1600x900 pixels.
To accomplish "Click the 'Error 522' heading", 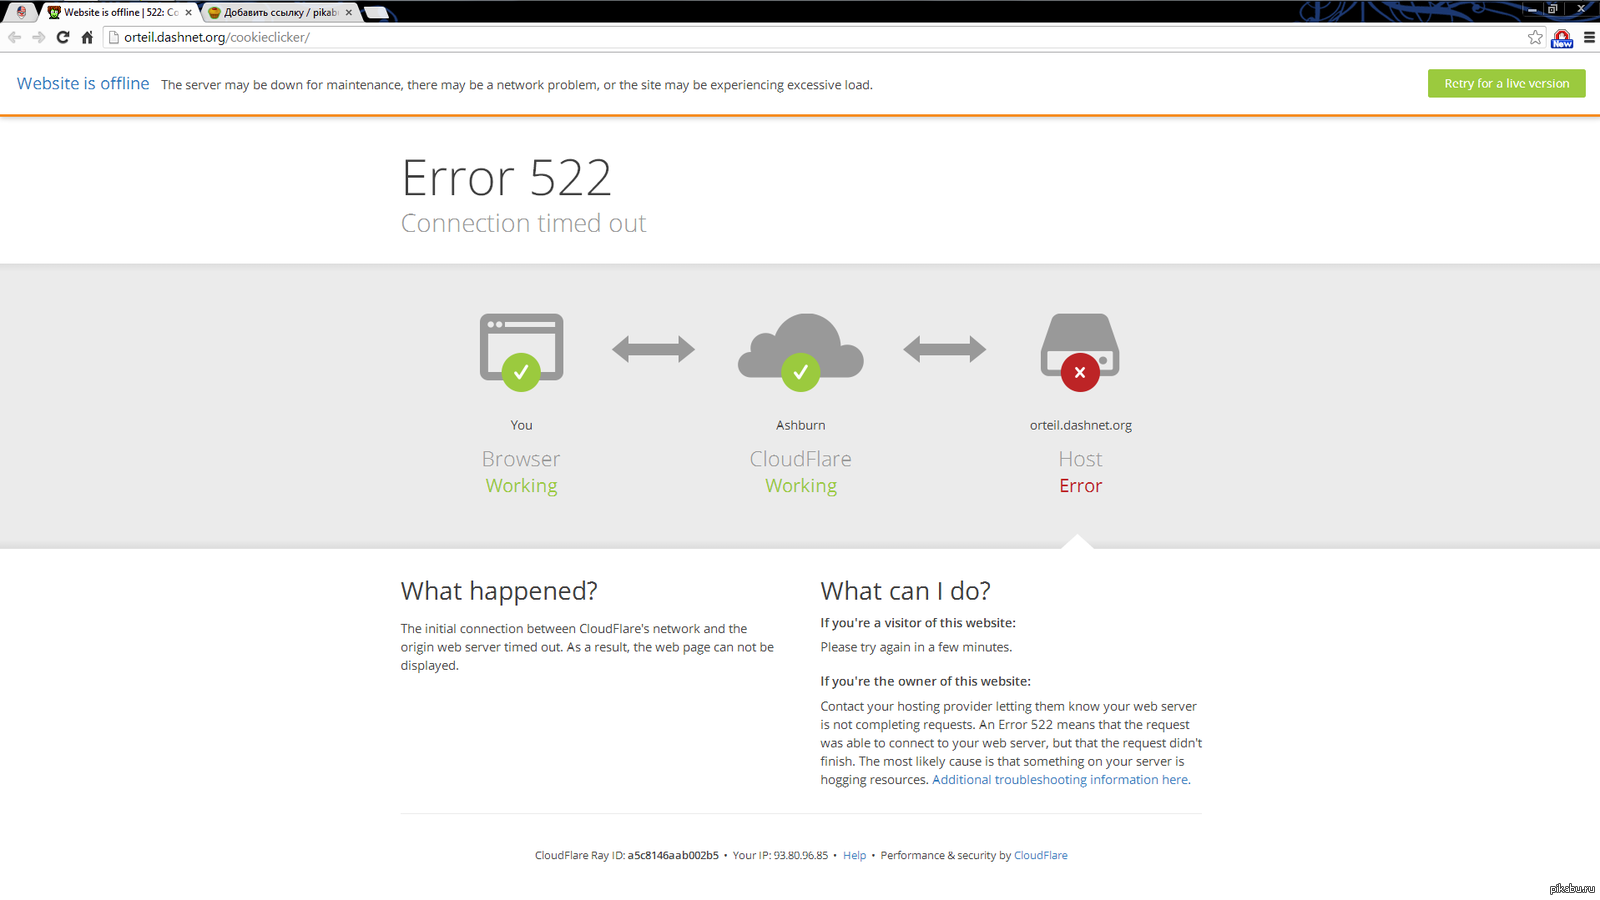I will click(x=506, y=178).
